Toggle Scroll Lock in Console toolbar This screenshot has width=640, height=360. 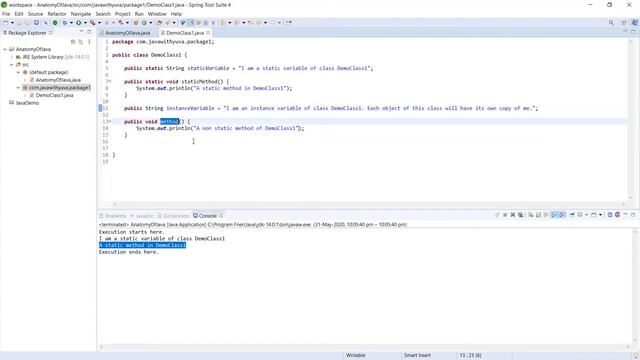pos(538,215)
